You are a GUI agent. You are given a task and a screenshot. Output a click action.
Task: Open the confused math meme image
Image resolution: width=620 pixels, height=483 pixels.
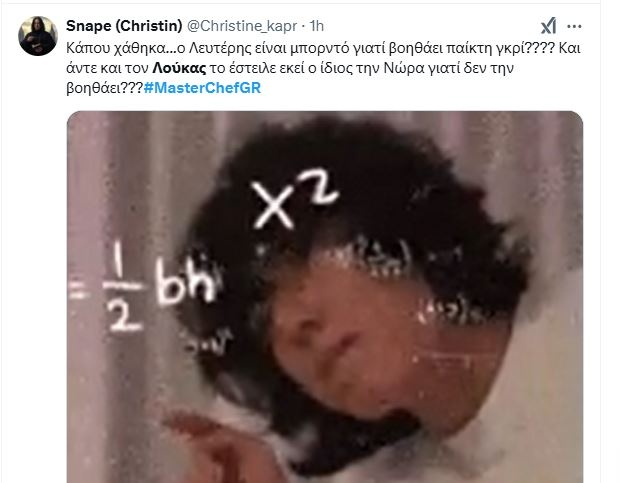click(x=325, y=297)
